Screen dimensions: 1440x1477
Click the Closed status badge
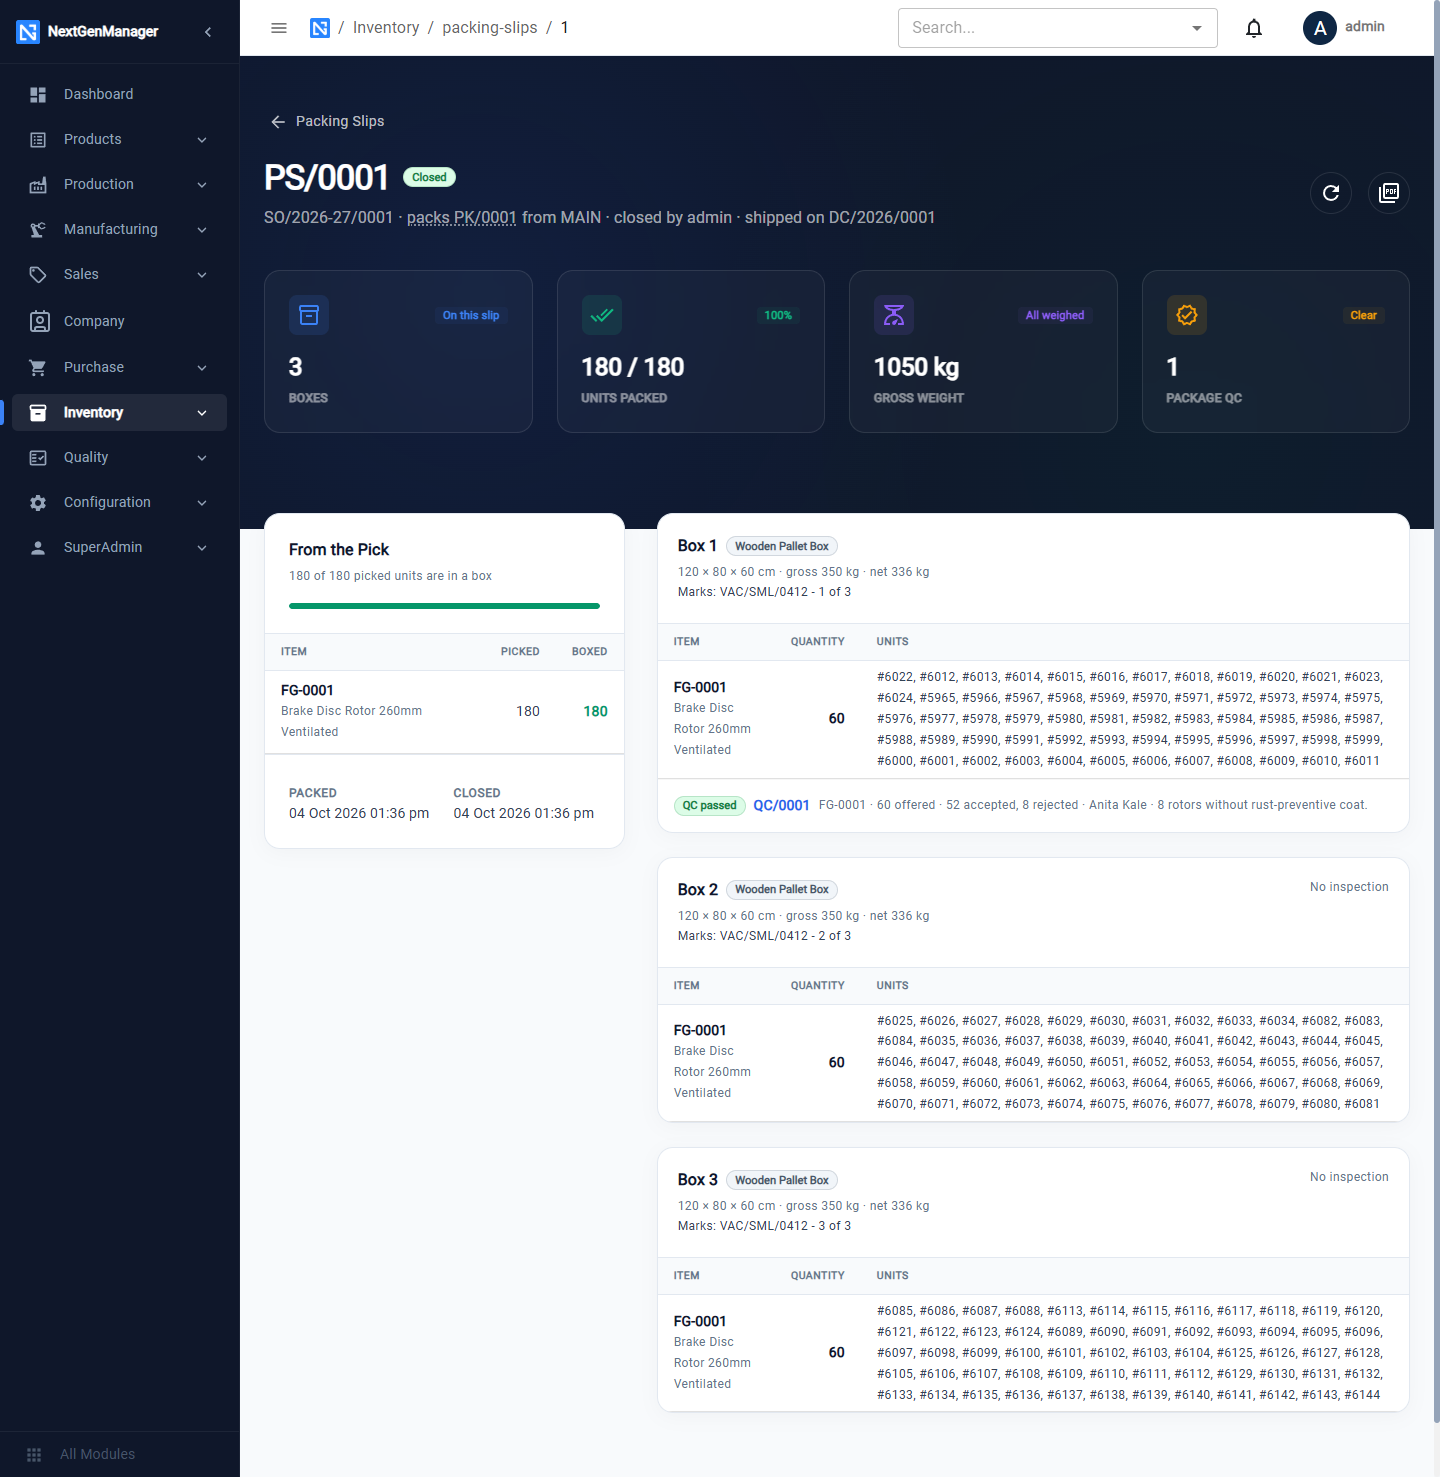[x=429, y=177]
